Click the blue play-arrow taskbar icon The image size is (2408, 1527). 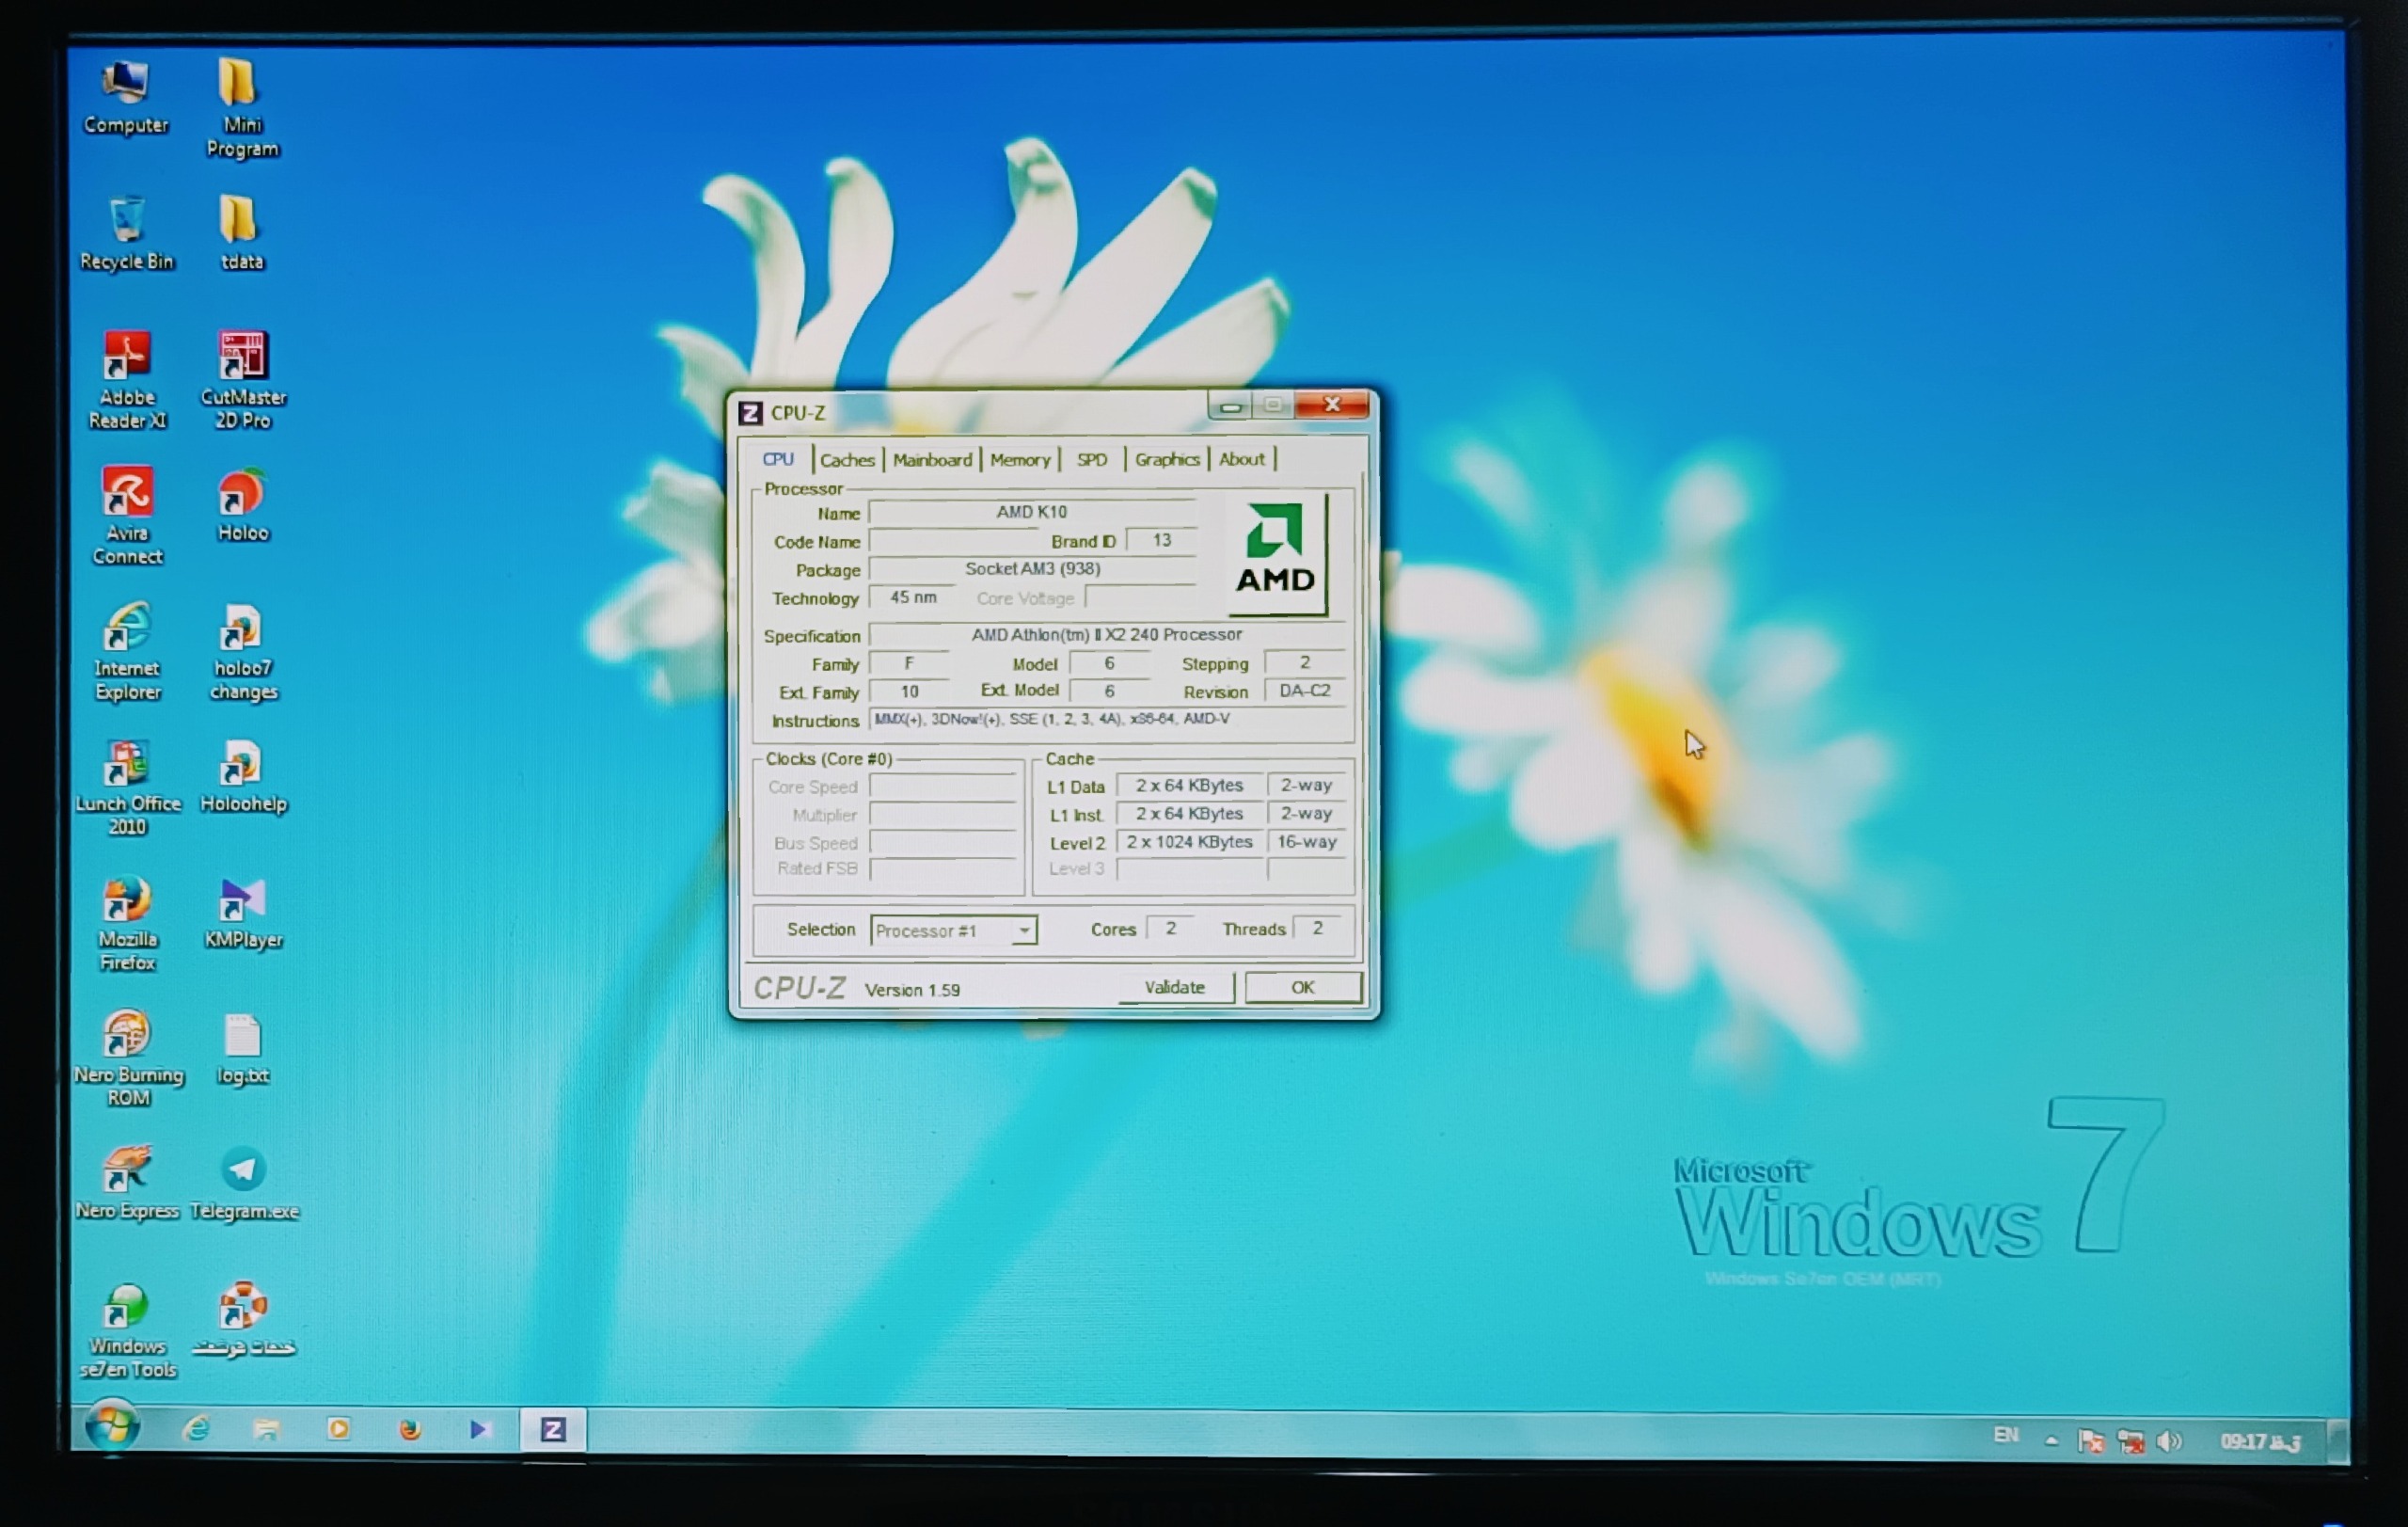click(479, 1429)
